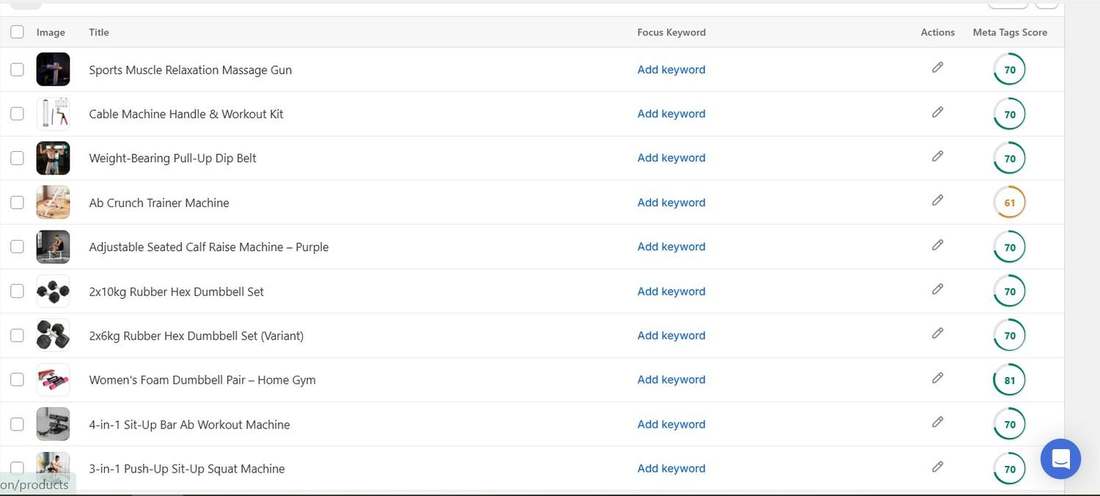This screenshot has height=496, width=1100.
Task: Click the Title column header
Action: 99,32
